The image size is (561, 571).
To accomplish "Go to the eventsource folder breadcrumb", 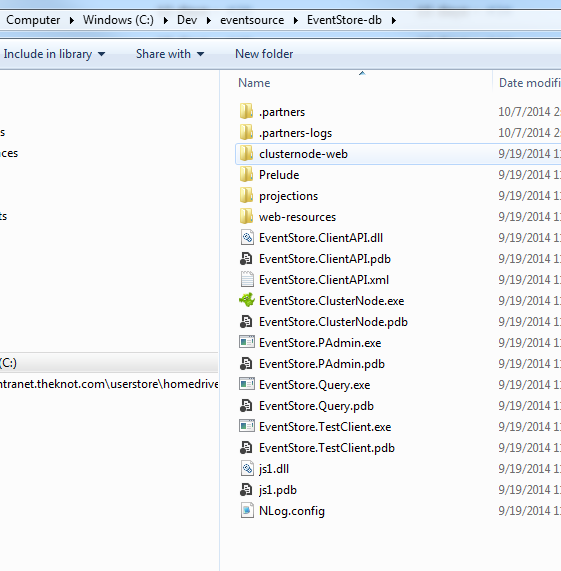I will (x=252, y=20).
